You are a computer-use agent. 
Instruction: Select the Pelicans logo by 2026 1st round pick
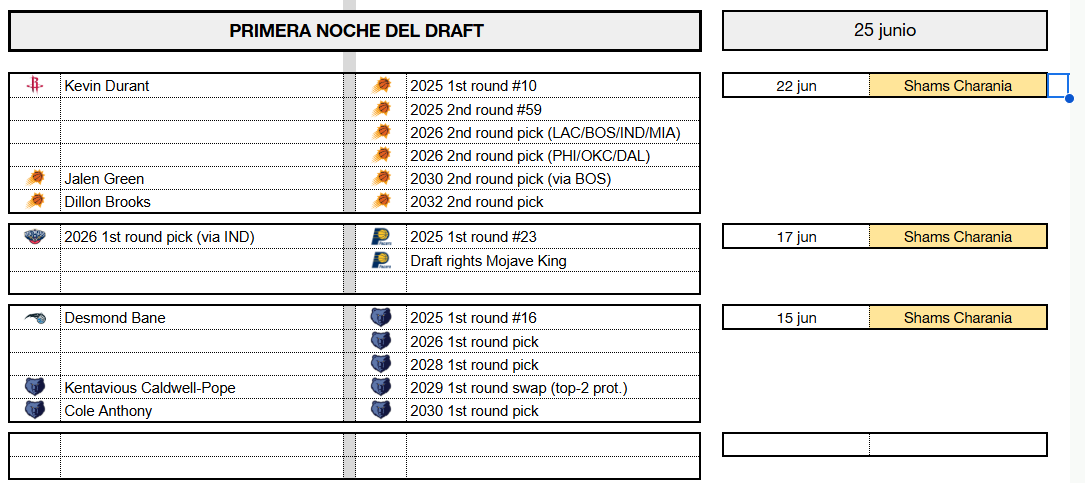point(35,237)
